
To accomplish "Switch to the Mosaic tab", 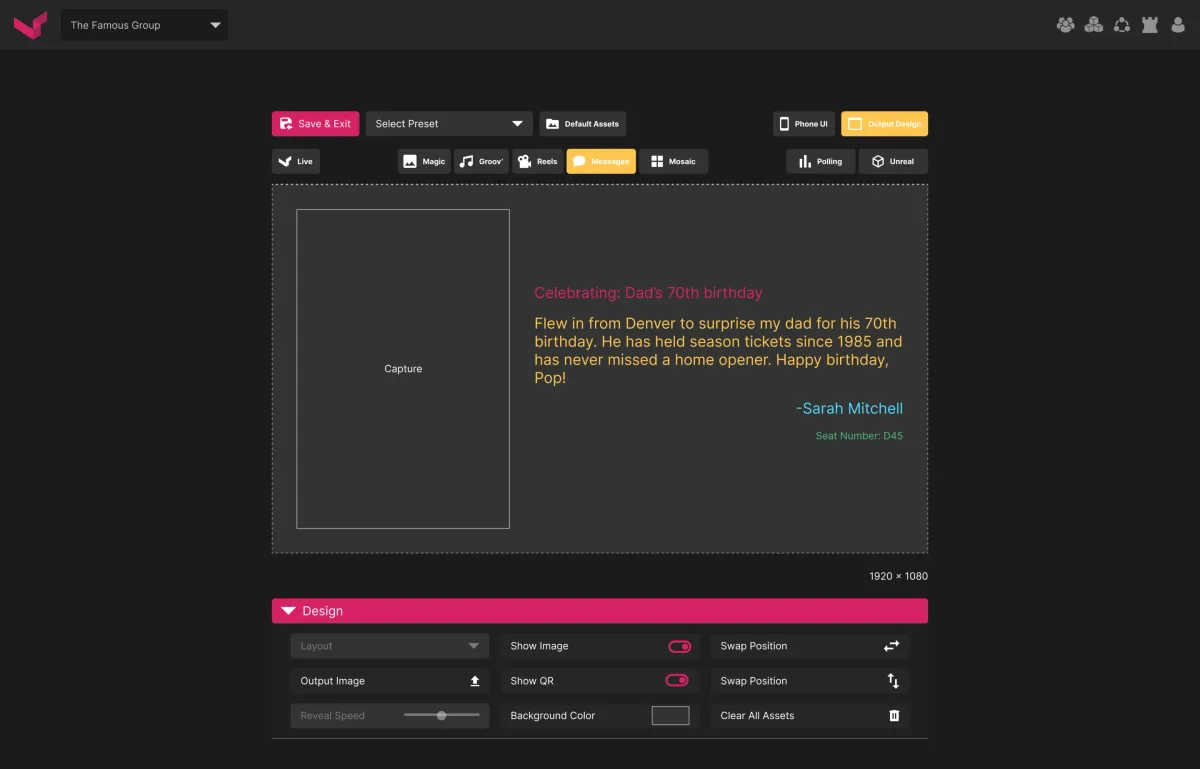I will pyautogui.click(x=674, y=161).
